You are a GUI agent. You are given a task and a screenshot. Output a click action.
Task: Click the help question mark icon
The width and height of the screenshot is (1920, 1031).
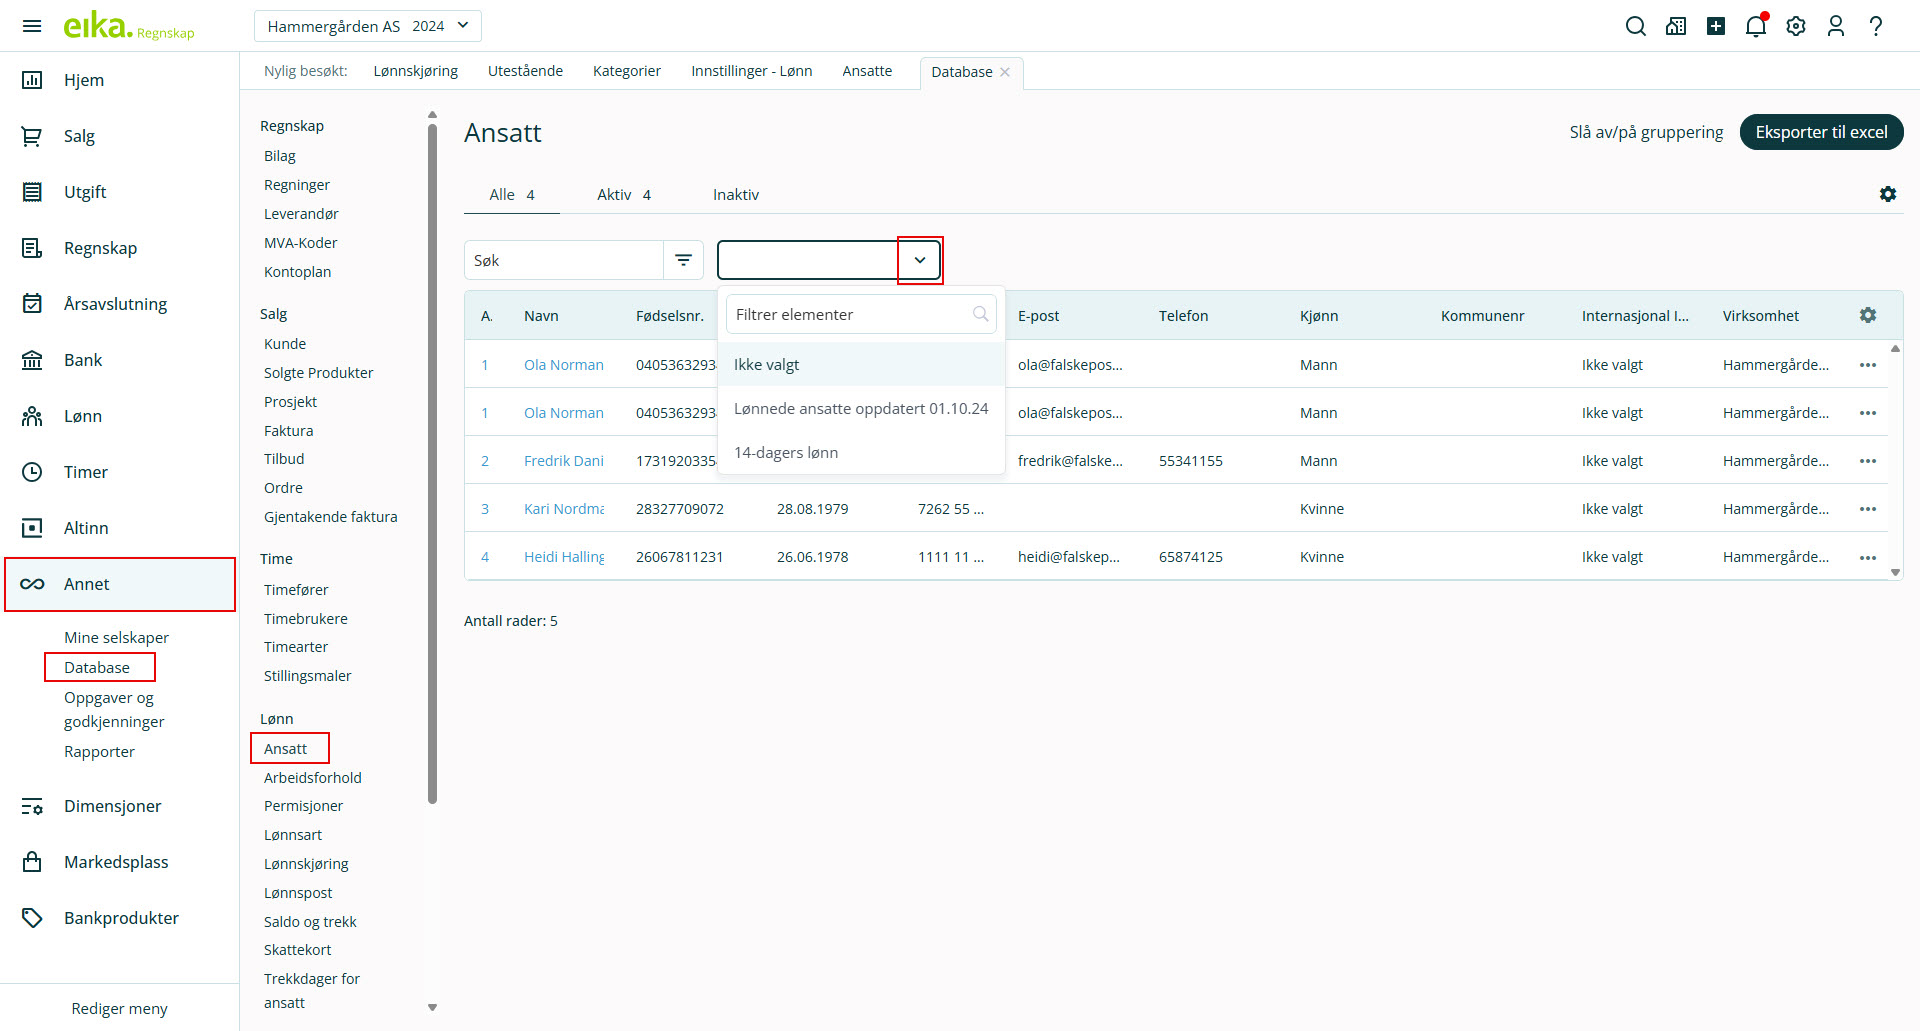click(1876, 26)
